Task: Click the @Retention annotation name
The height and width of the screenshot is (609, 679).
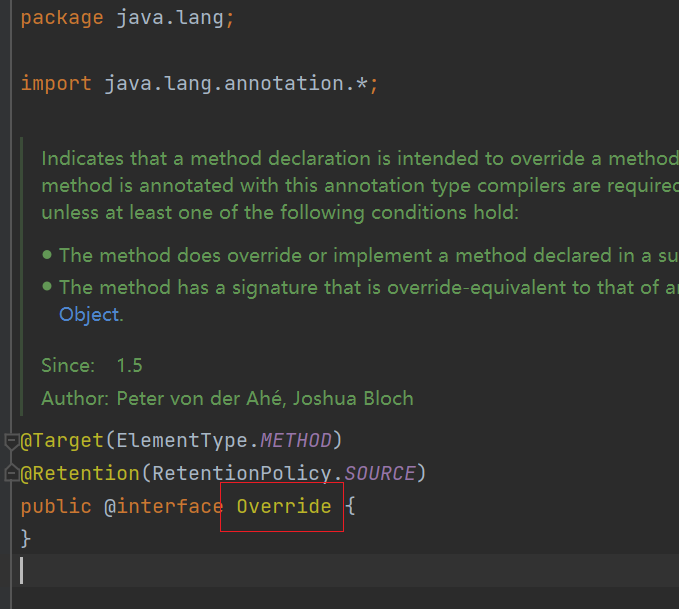Action: click(78, 473)
